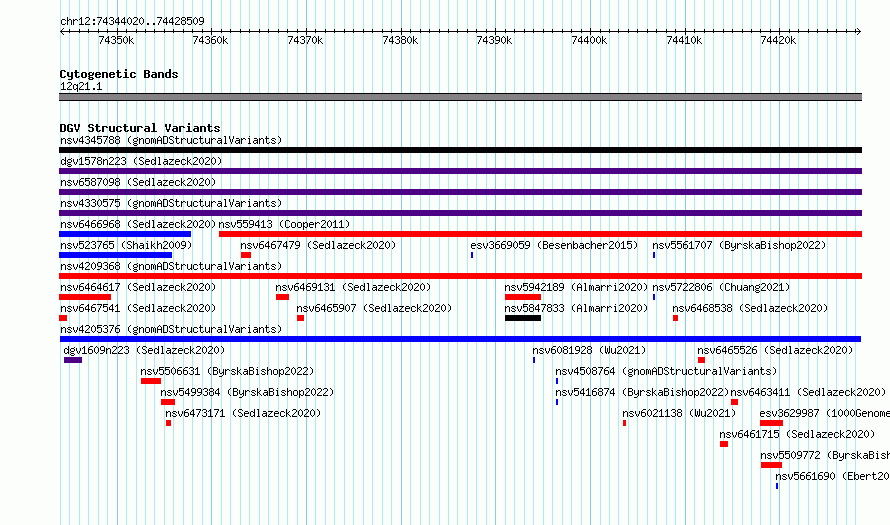Open nsv6465907 Sedlazeck2020 label
890x525 pixels.
(374, 308)
